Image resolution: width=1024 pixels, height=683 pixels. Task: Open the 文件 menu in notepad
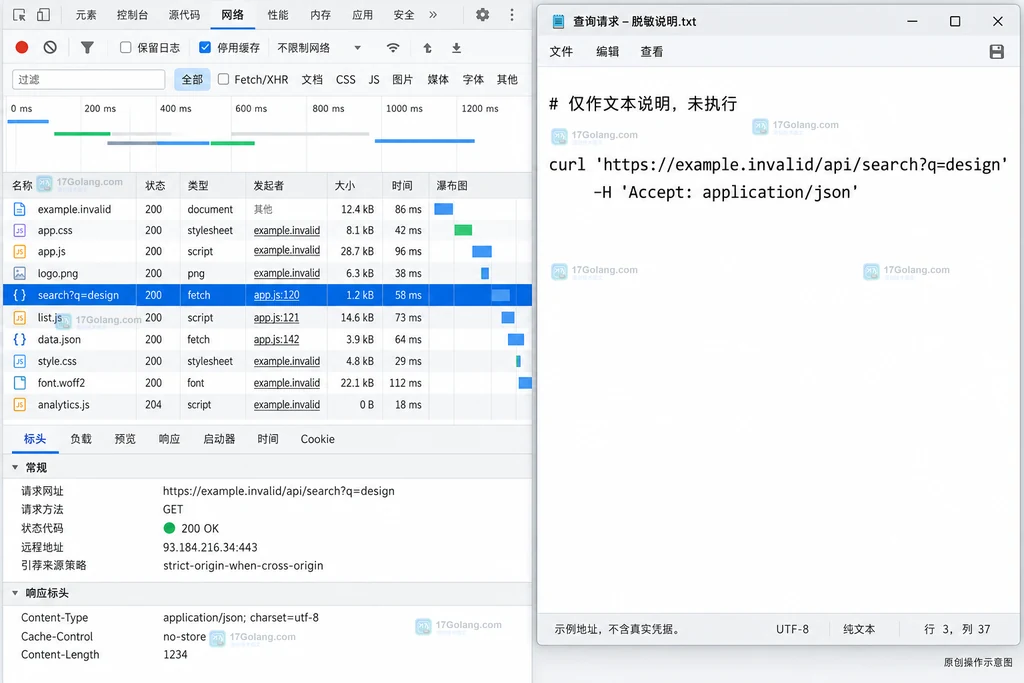pyautogui.click(x=561, y=52)
